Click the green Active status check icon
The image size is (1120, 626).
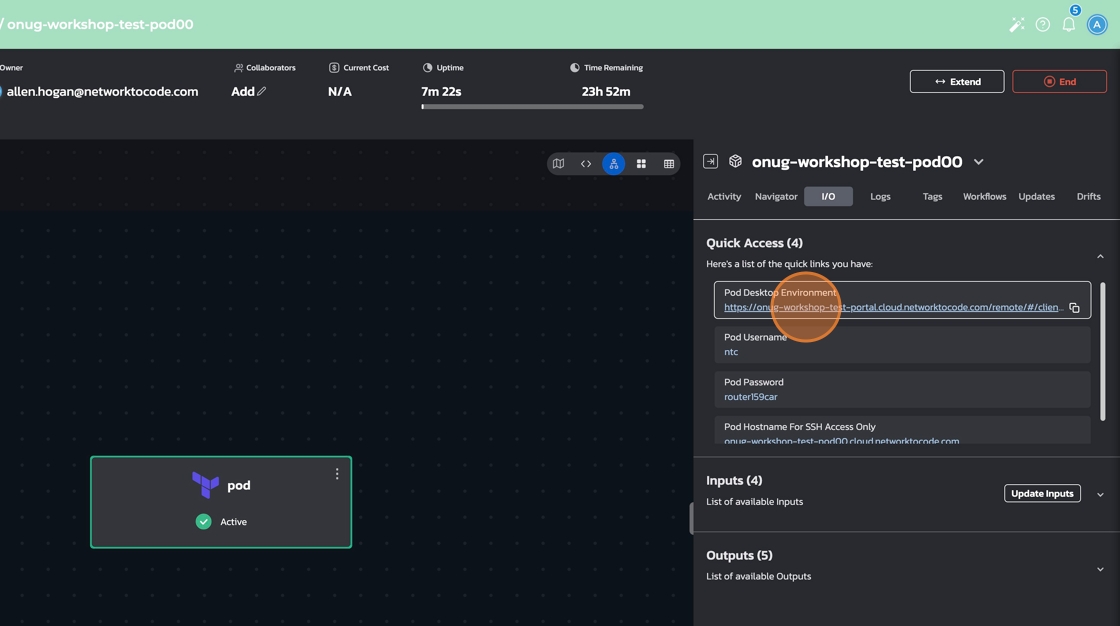(x=204, y=522)
